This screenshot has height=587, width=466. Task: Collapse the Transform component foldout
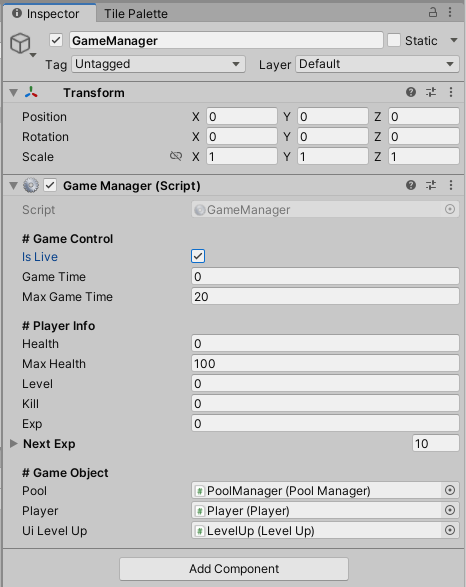(x=13, y=92)
